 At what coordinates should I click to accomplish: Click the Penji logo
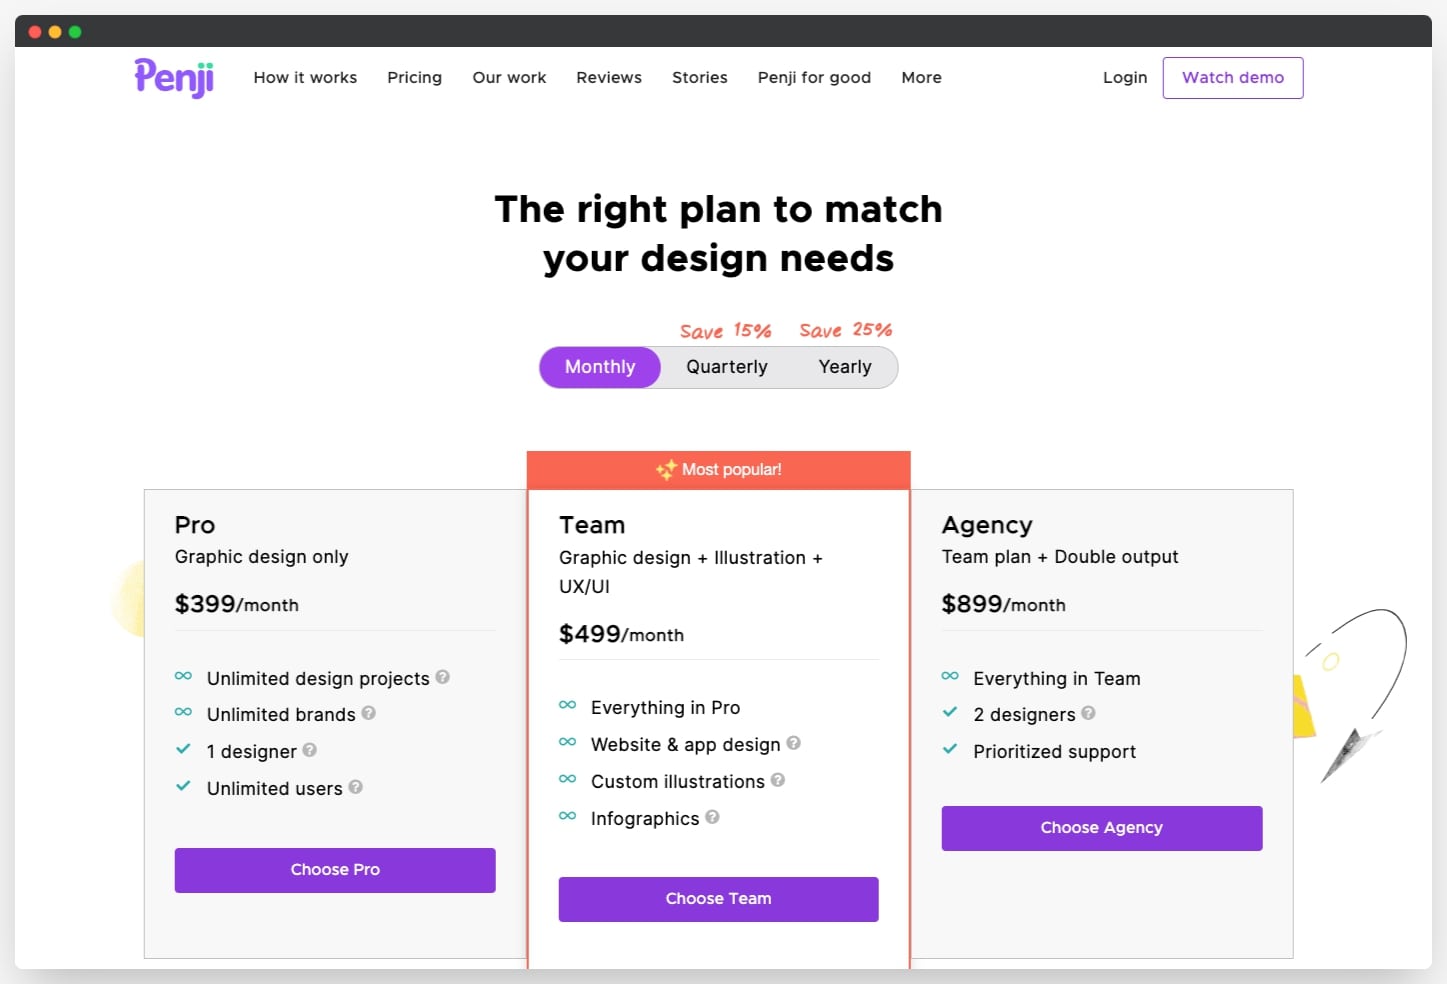point(174,77)
